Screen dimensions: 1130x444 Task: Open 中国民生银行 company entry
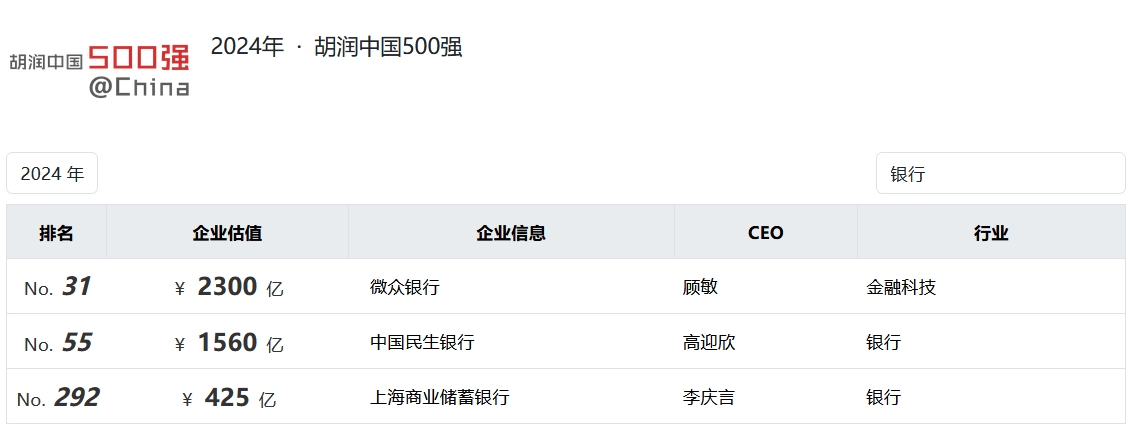(422, 342)
